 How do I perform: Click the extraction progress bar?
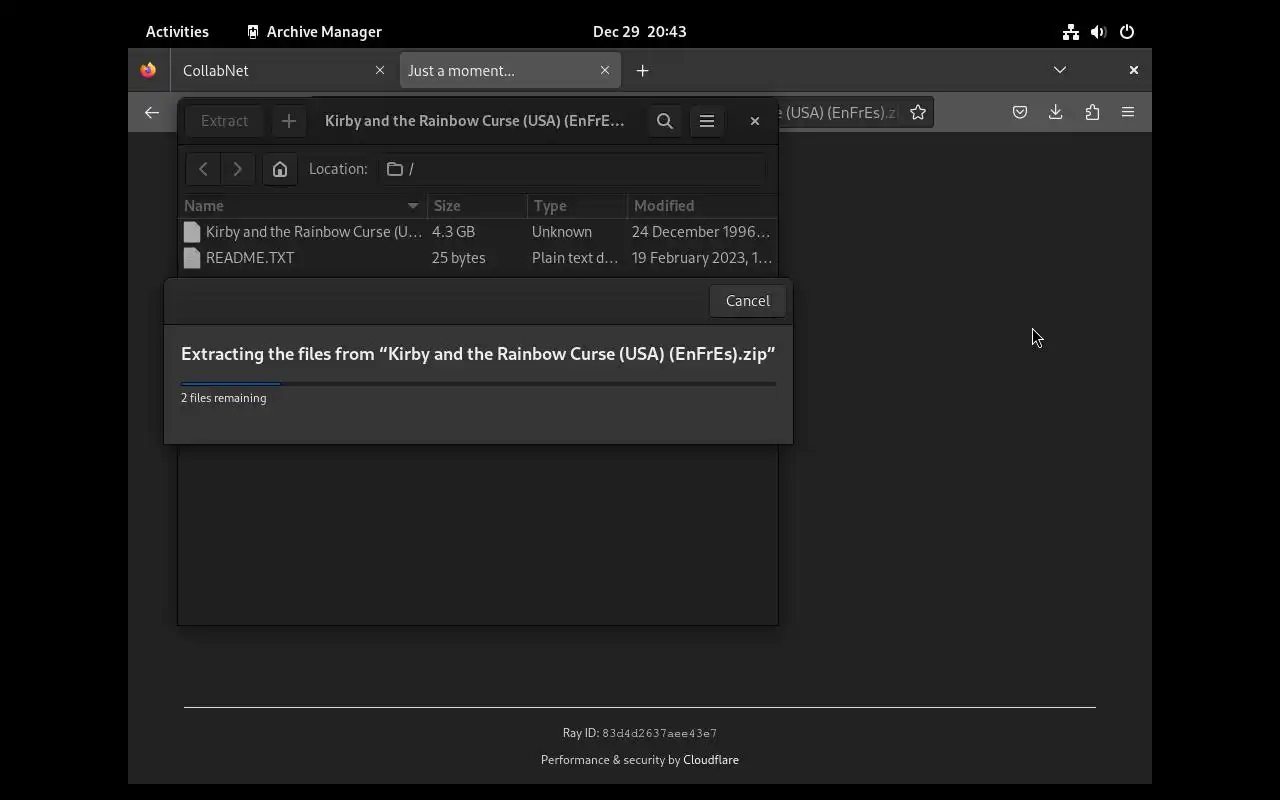[478, 383]
